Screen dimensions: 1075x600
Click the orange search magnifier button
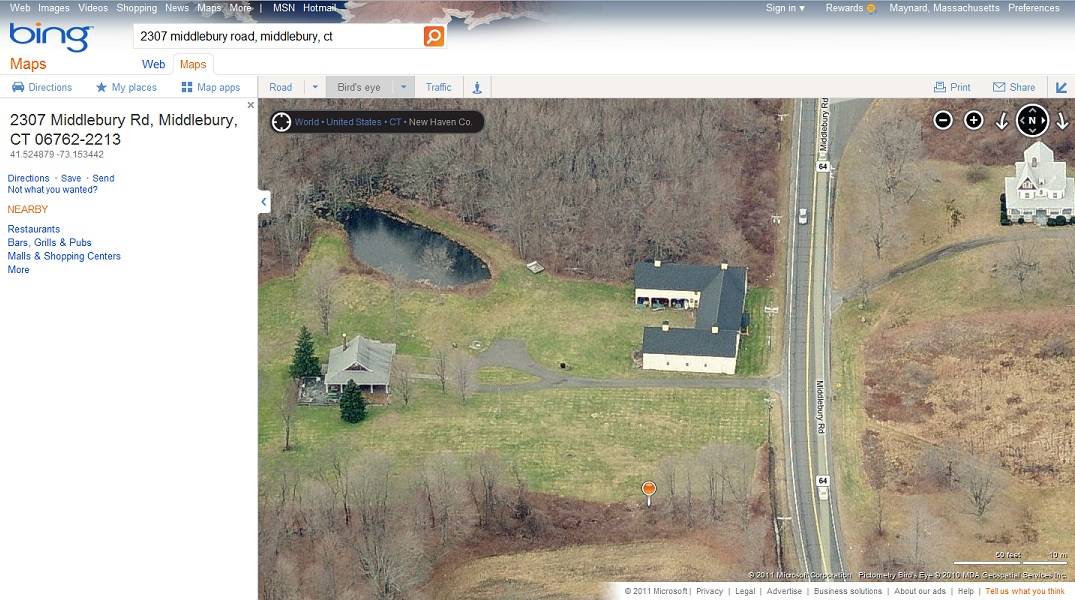tap(433, 36)
